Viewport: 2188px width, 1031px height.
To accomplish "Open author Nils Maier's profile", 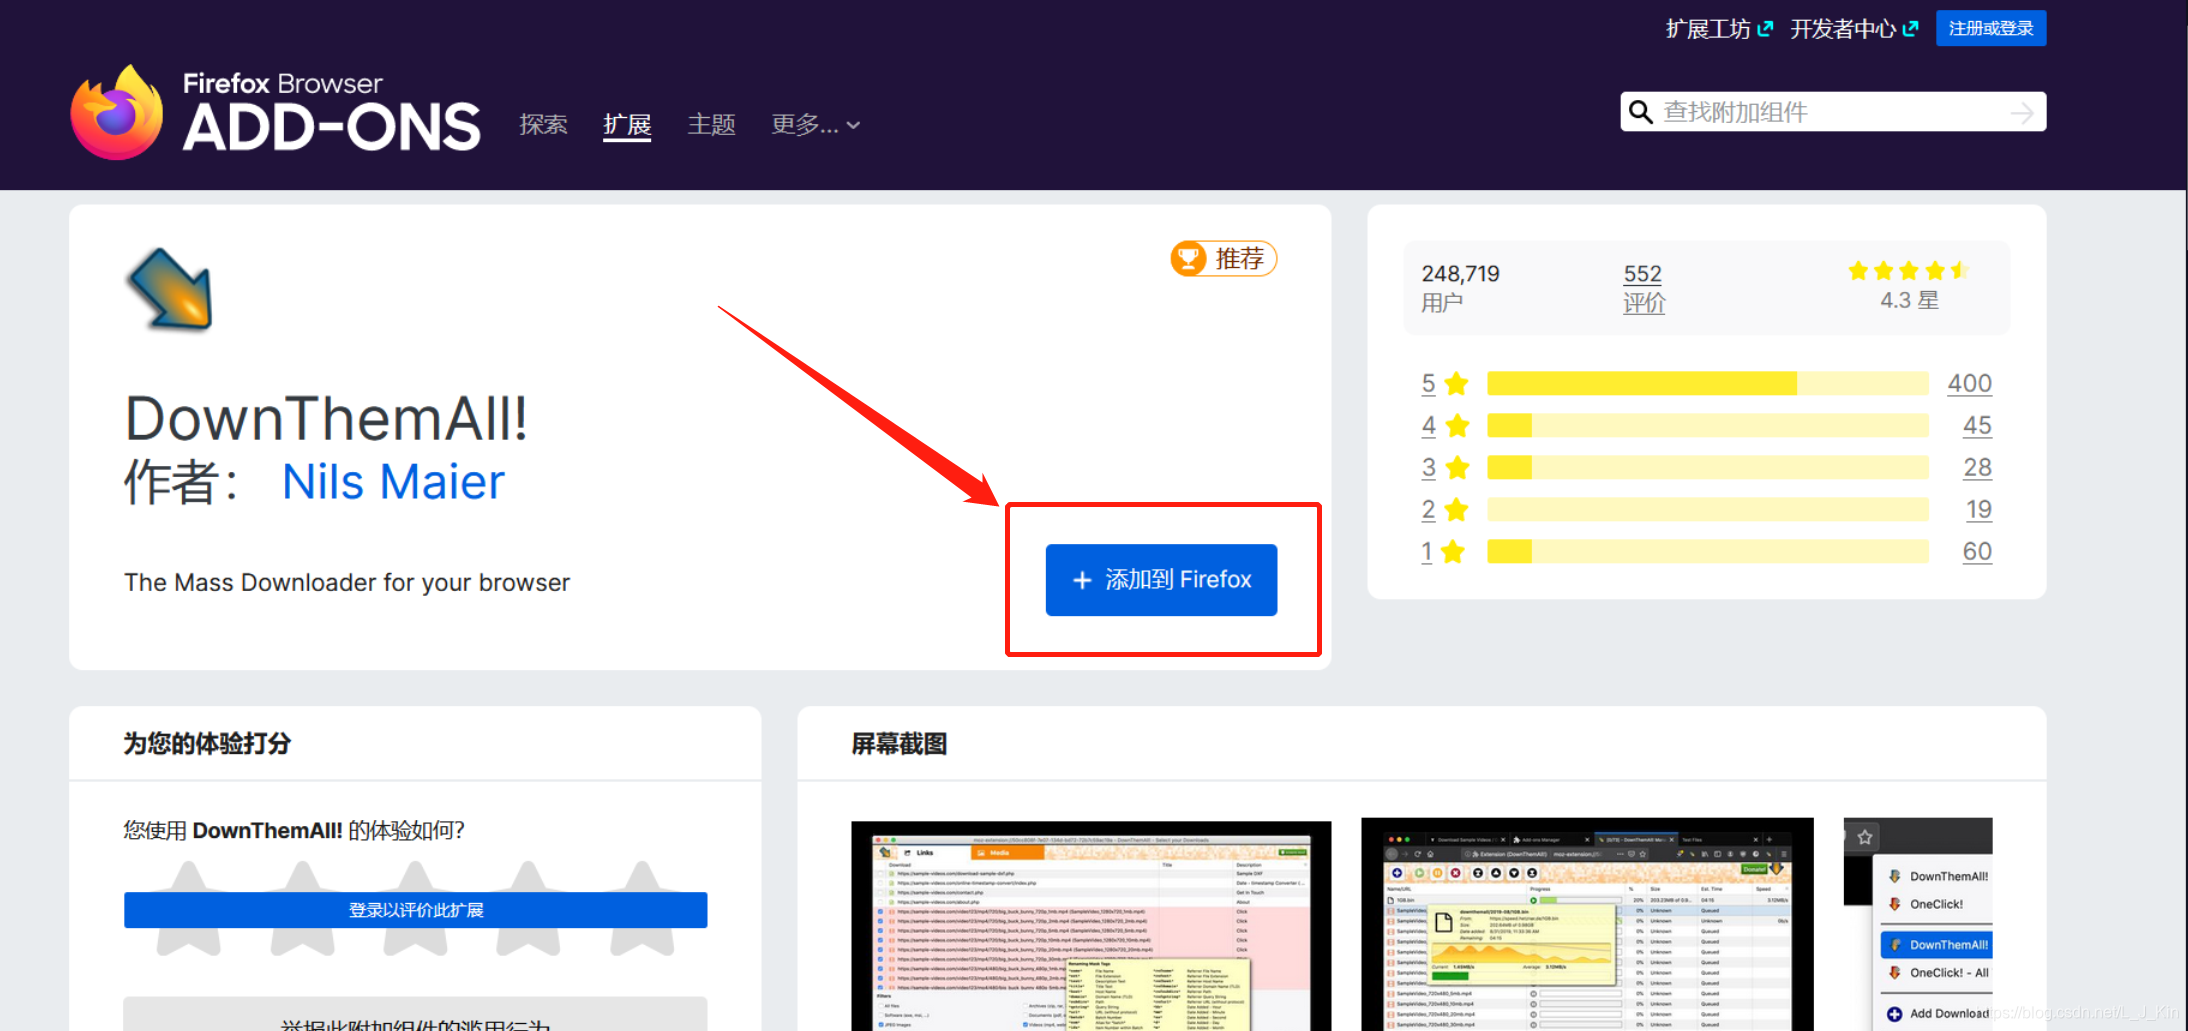I will coord(393,482).
